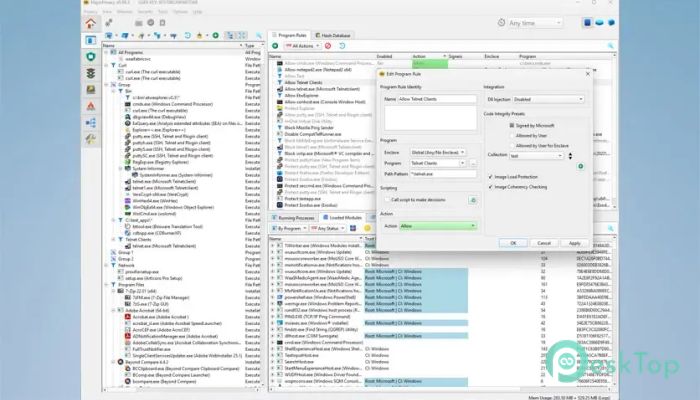Click the Name field containing Allow Telnet Clients
This screenshot has width=700, height=400.
[437, 99]
